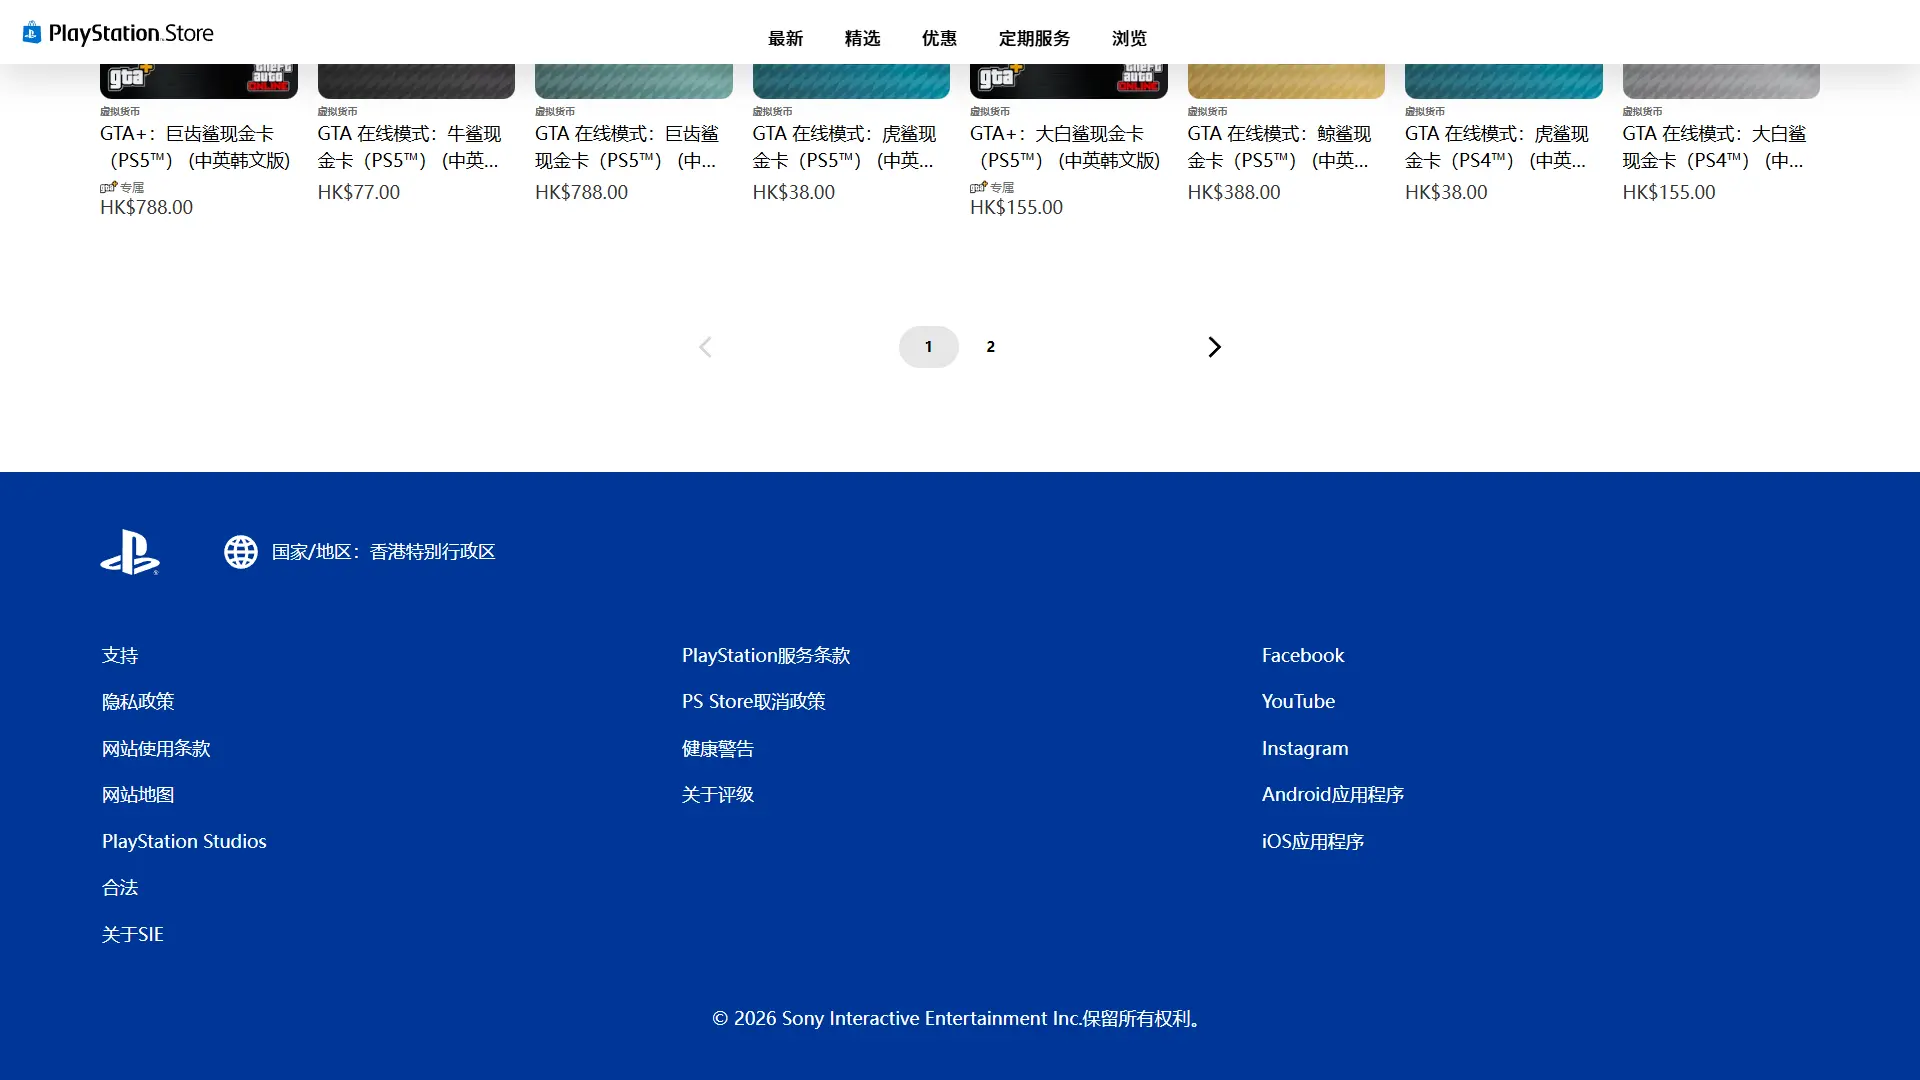Select page 1 in pagination
1920x1080 pixels.
pos(928,347)
